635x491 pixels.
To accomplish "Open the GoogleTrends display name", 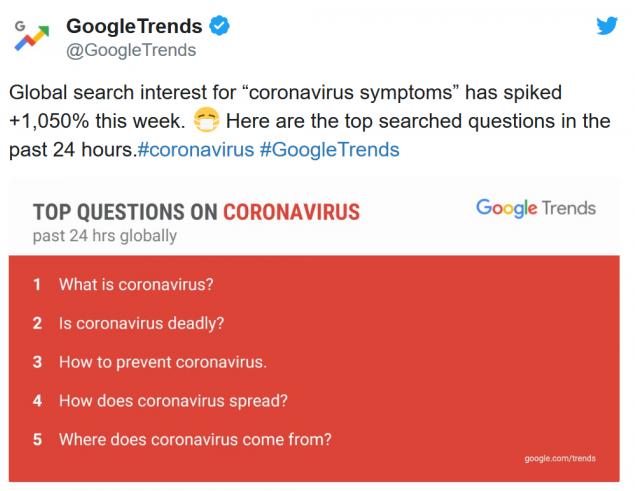I will 135,26.
